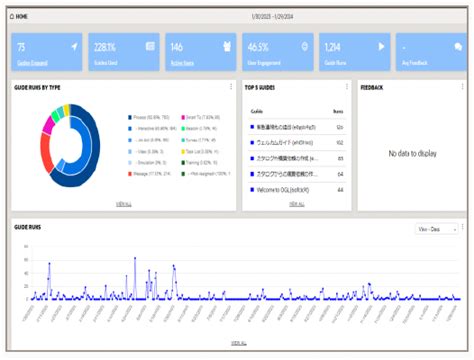Click the 46.5% value on User Engagement card
Screen dimensions: 474x360
tap(258, 47)
